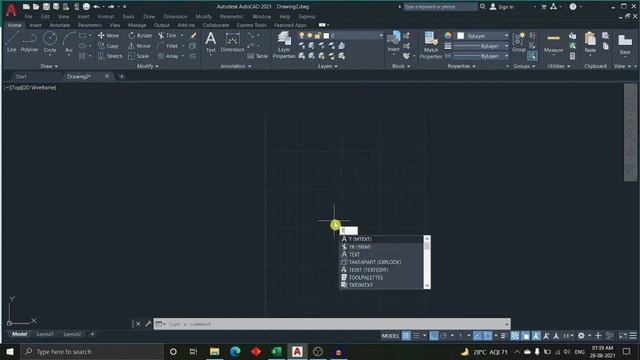Toggle transparency display in status bar

(x=515, y=336)
